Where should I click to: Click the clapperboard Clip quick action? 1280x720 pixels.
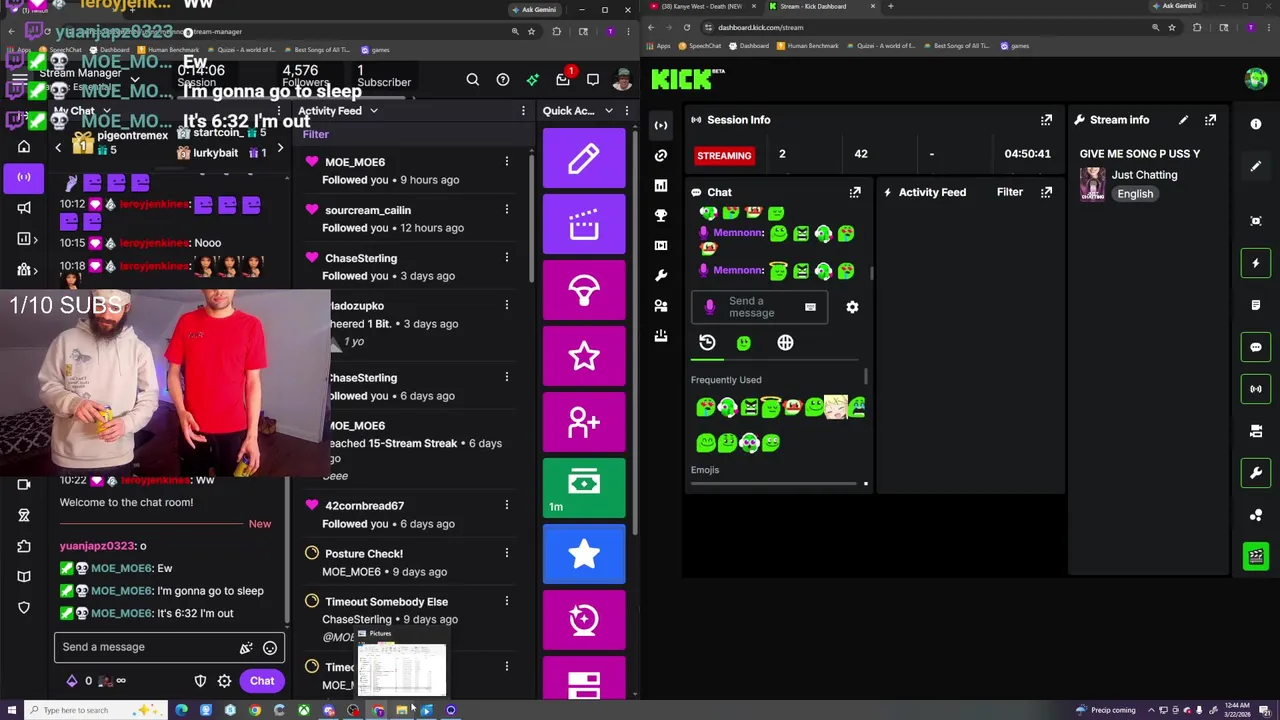point(584,224)
